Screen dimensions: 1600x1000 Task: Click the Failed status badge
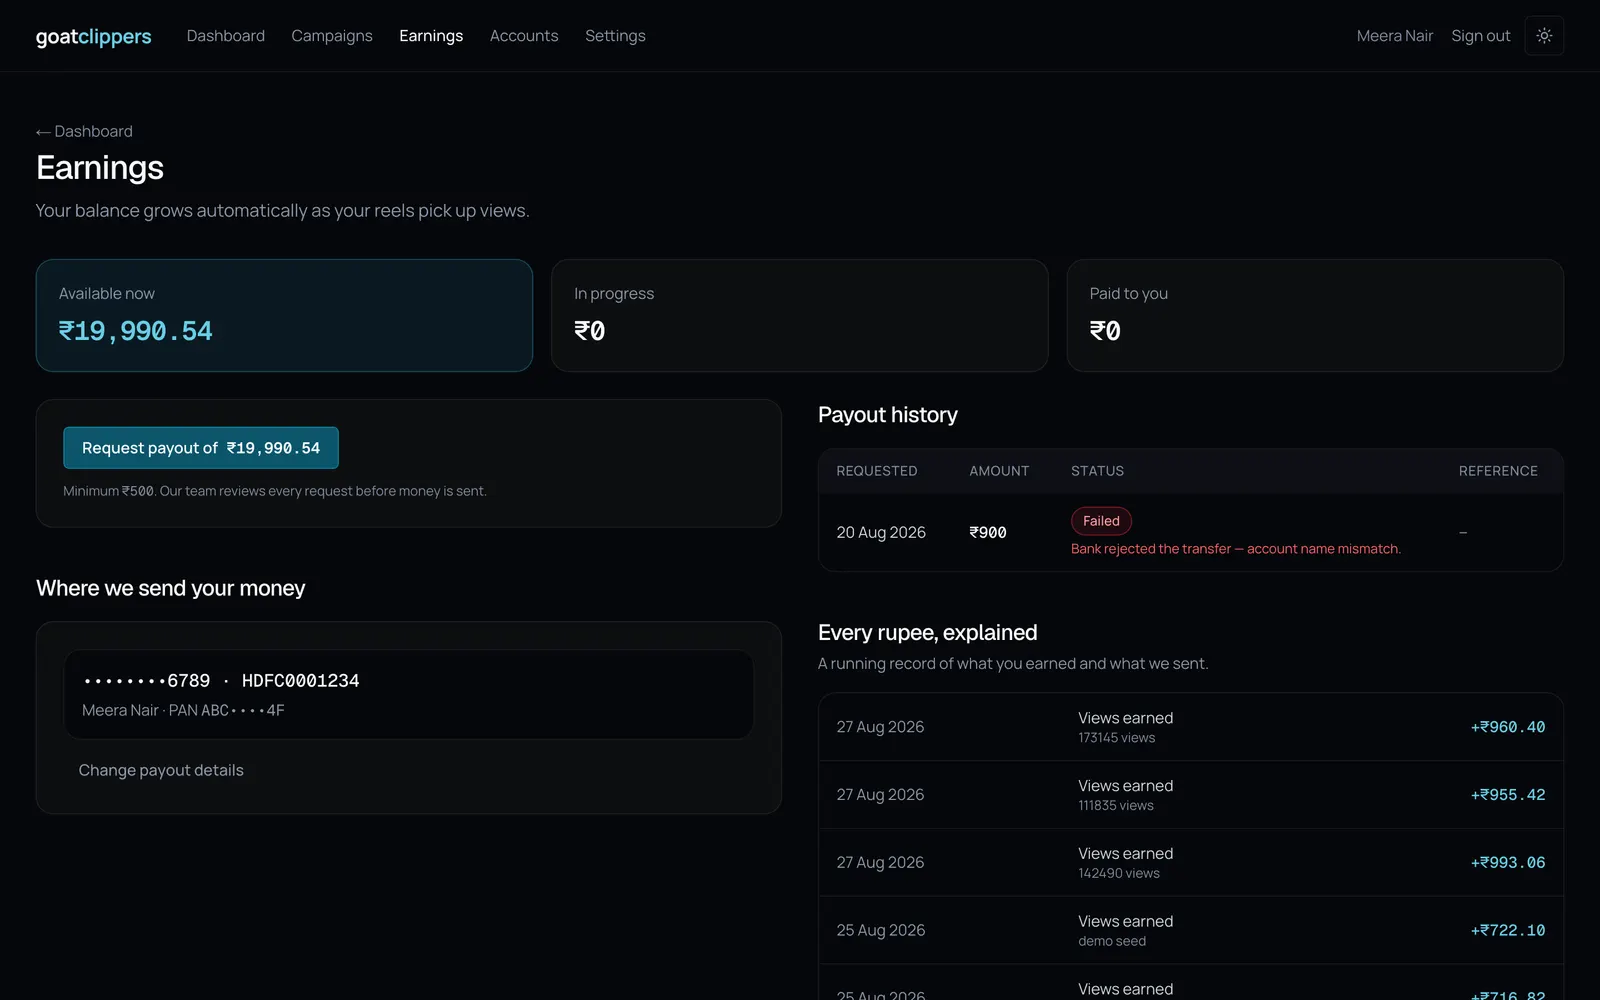[x=1101, y=521]
